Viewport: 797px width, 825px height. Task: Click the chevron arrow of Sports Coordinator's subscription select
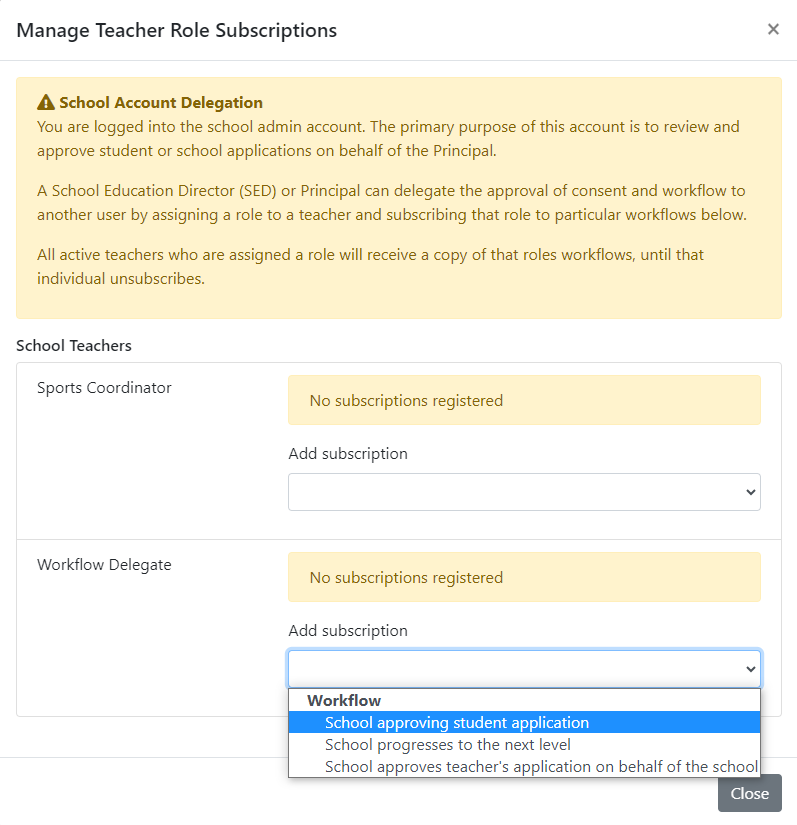click(x=750, y=492)
